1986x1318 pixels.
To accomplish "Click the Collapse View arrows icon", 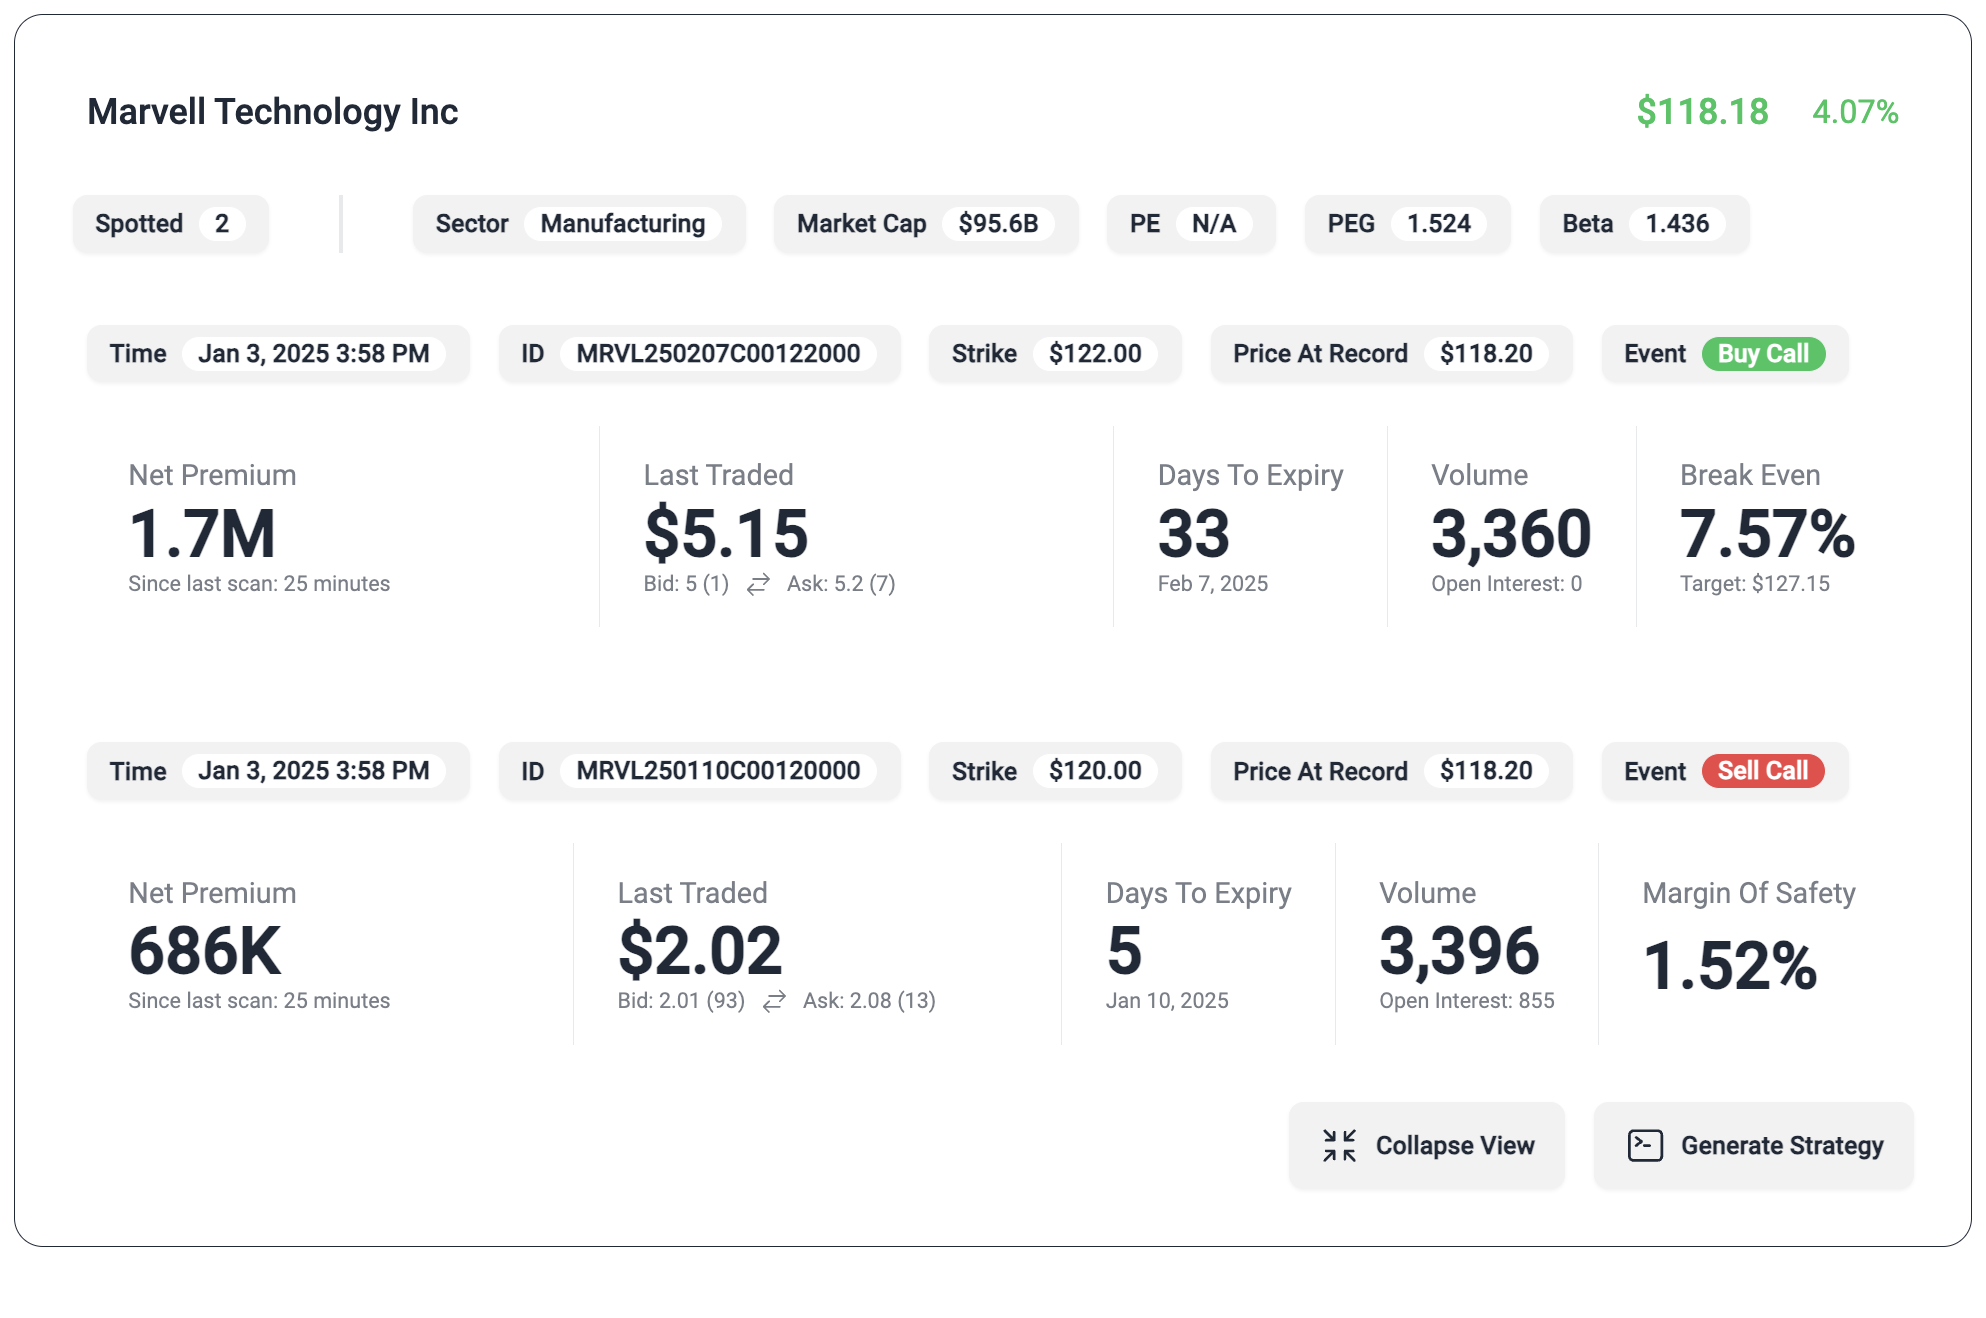I will pos(1339,1145).
